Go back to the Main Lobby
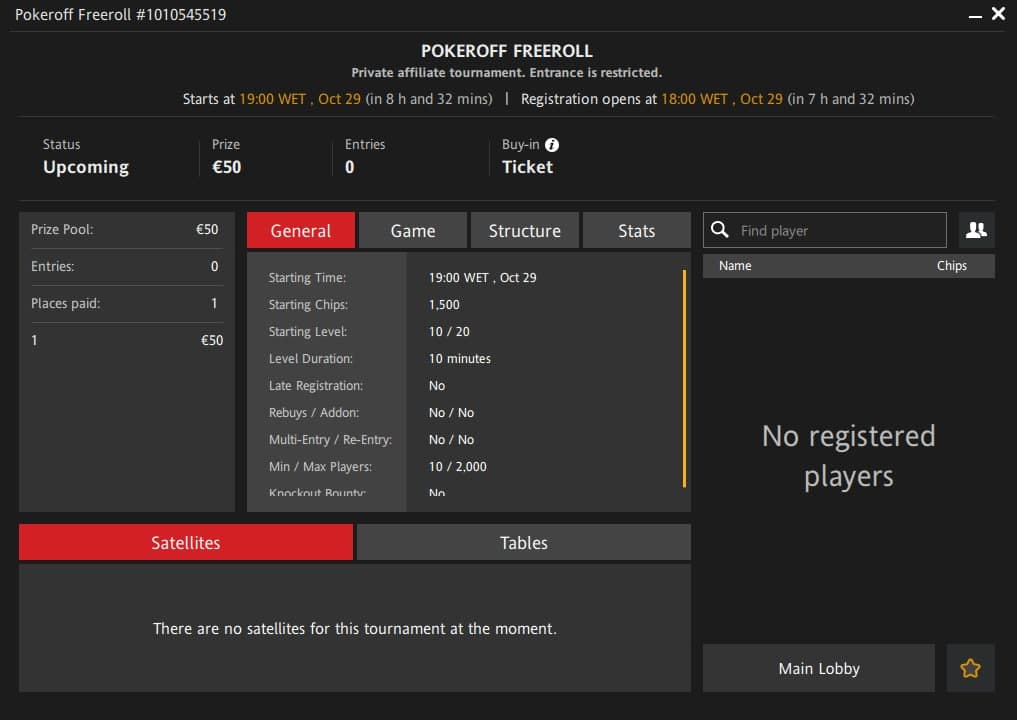 click(818, 669)
